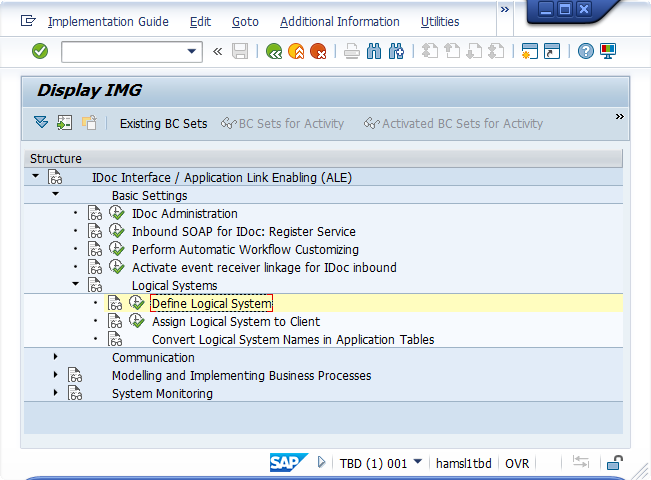Click inside the transaction command input field
The width and height of the screenshot is (651, 480).
pos(122,51)
